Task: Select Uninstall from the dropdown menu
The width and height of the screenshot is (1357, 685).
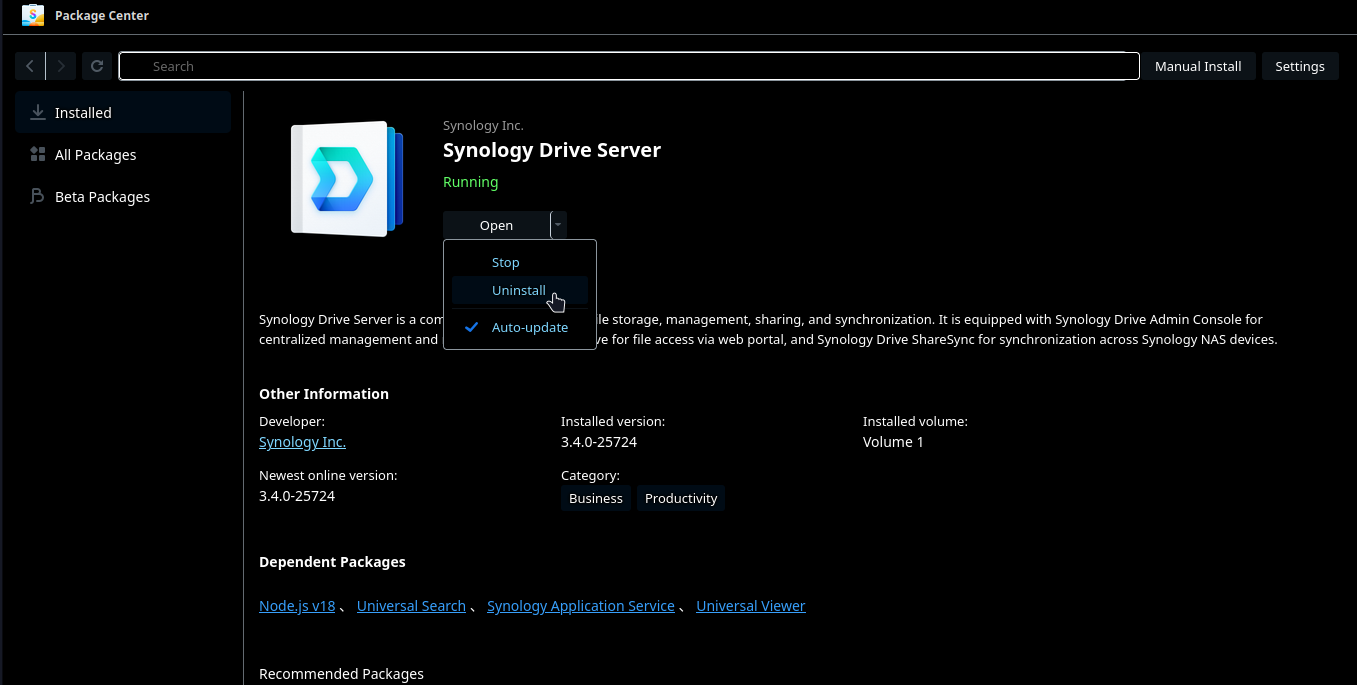Action: pyautogui.click(x=518, y=290)
